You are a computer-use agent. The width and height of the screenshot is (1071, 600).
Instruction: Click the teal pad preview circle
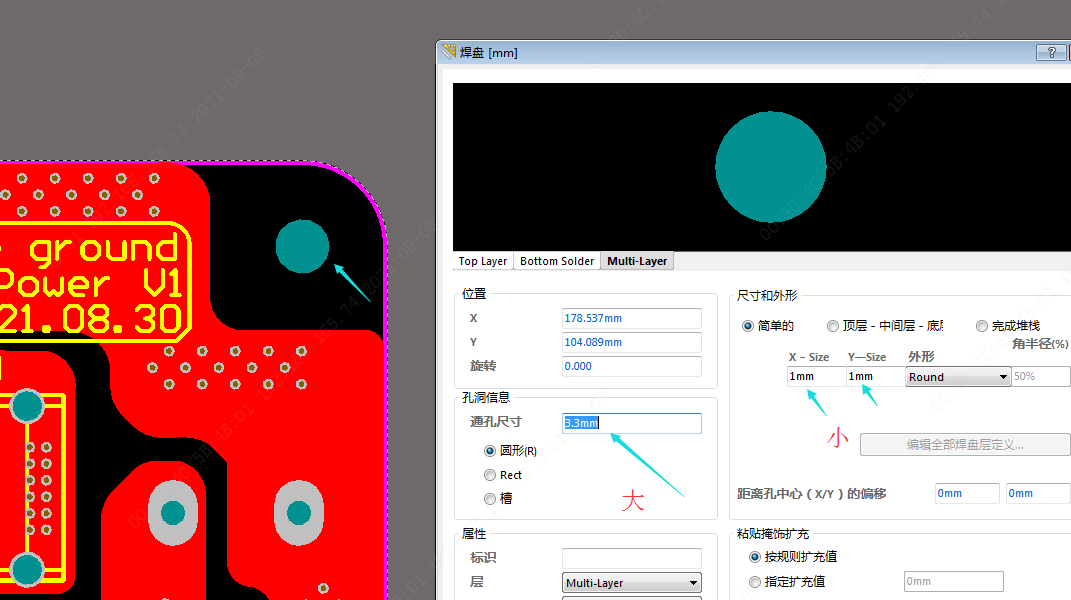point(770,166)
